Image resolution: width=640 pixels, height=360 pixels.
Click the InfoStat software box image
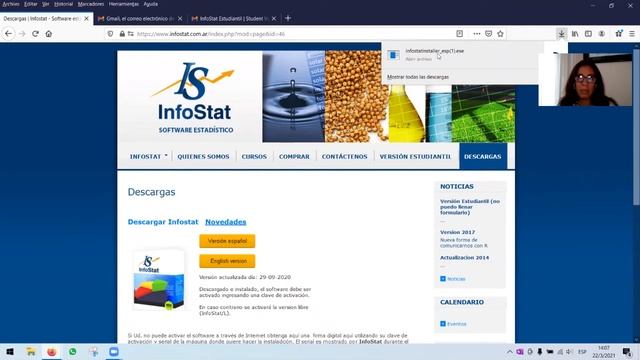pyautogui.click(x=159, y=280)
